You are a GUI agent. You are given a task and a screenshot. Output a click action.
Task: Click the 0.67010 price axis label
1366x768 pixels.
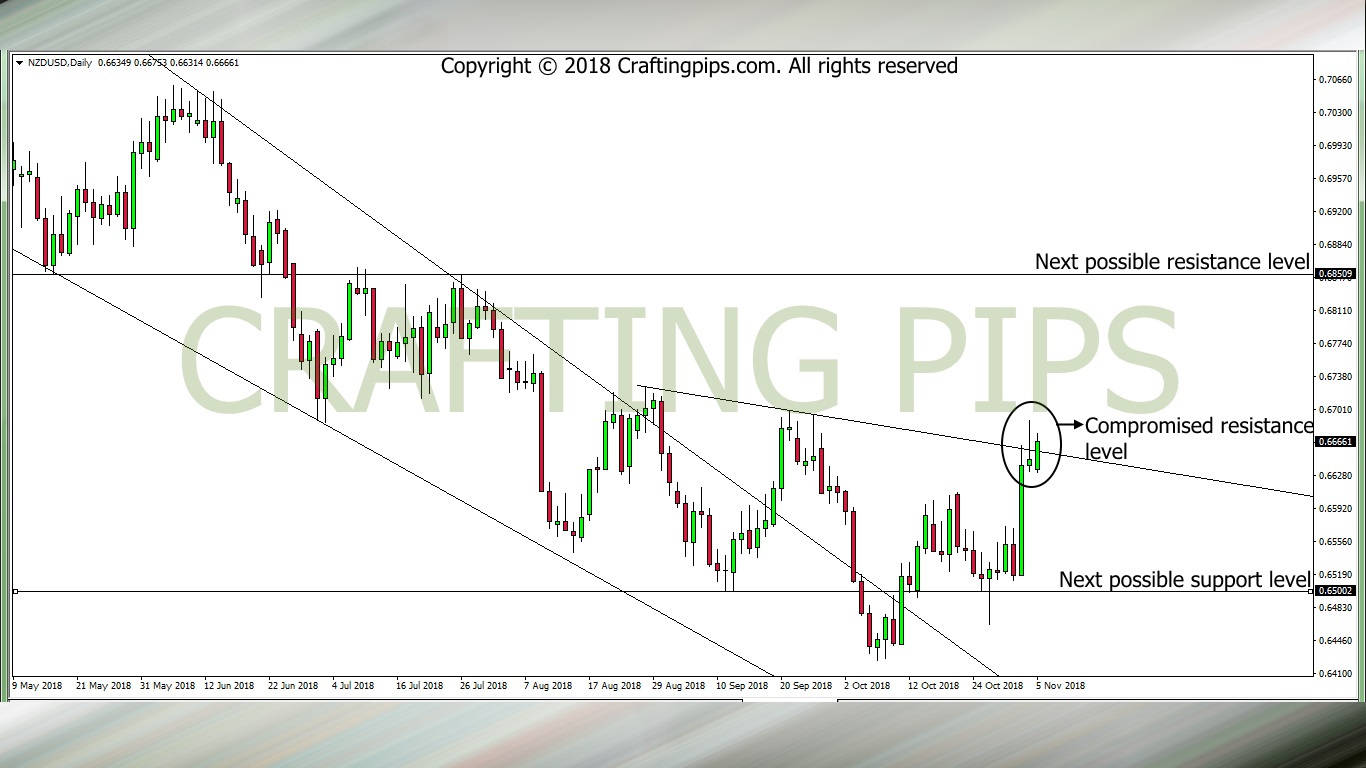point(1337,409)
